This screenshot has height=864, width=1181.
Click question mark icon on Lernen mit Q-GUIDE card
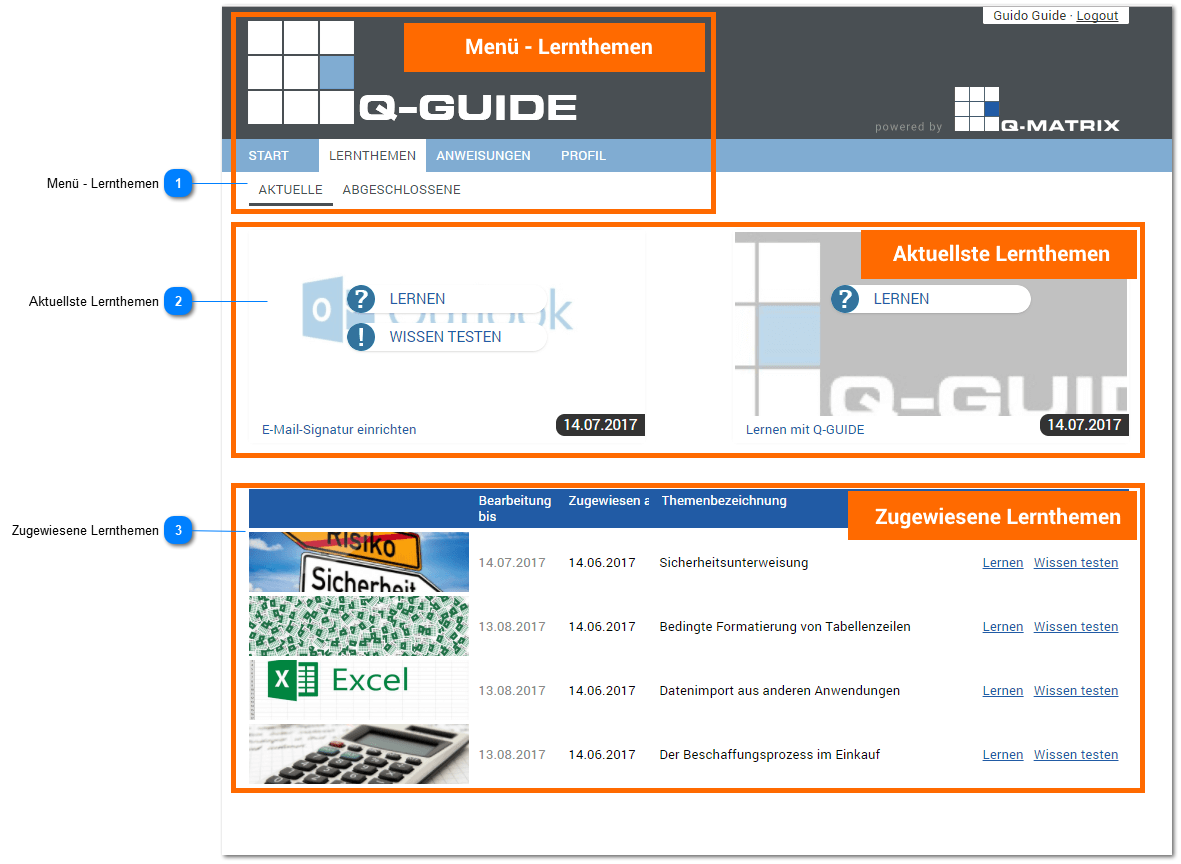coord(845,299)
